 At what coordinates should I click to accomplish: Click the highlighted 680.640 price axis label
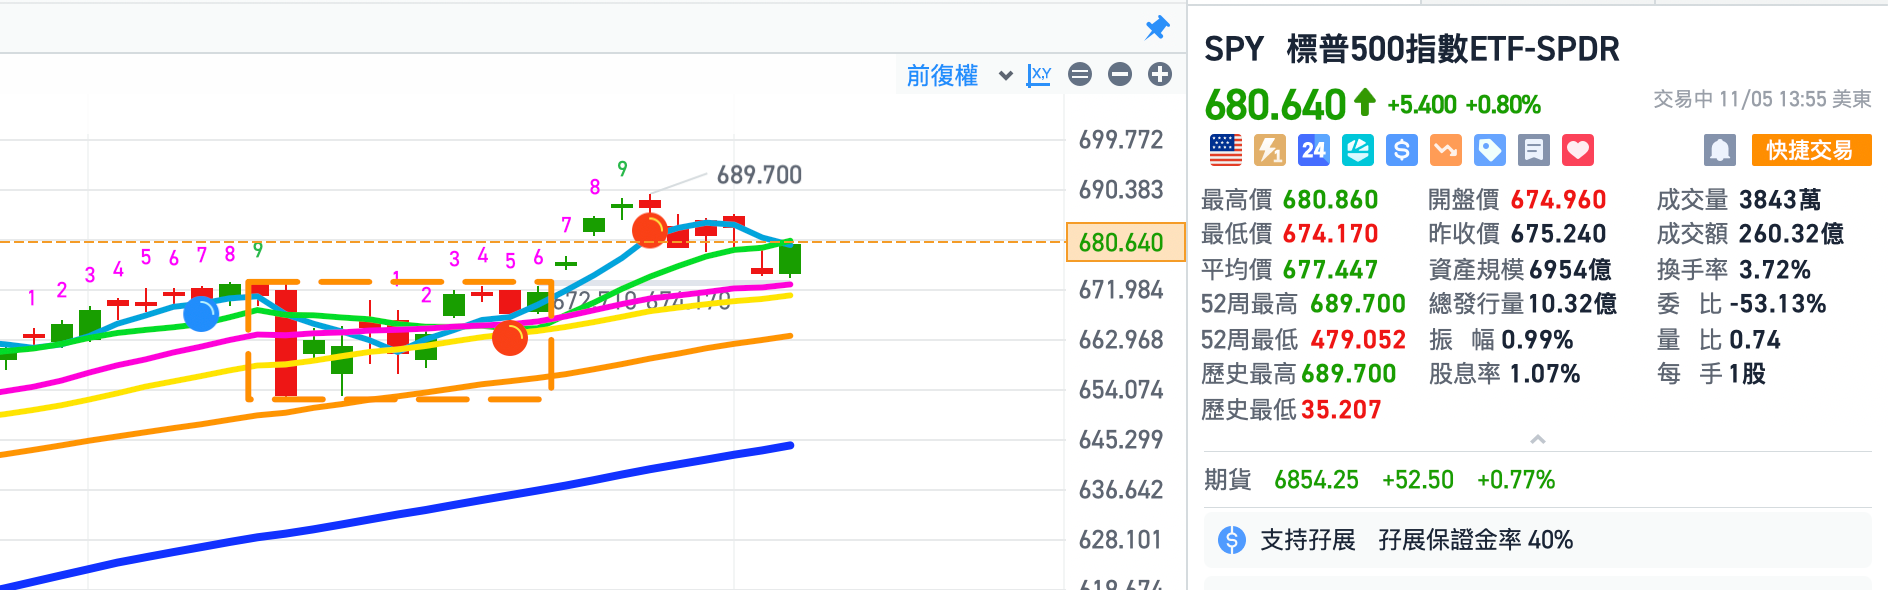point(1125,243)
